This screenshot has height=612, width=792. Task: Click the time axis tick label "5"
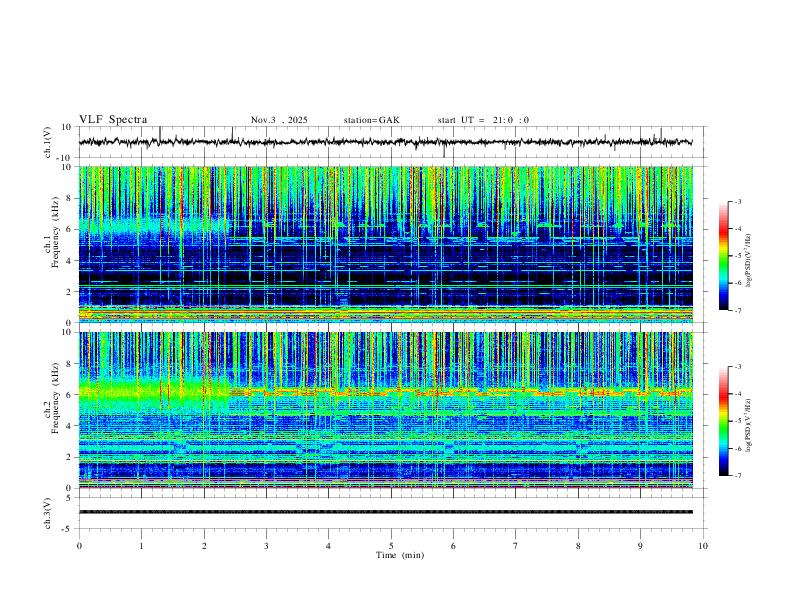coord(391,546)
